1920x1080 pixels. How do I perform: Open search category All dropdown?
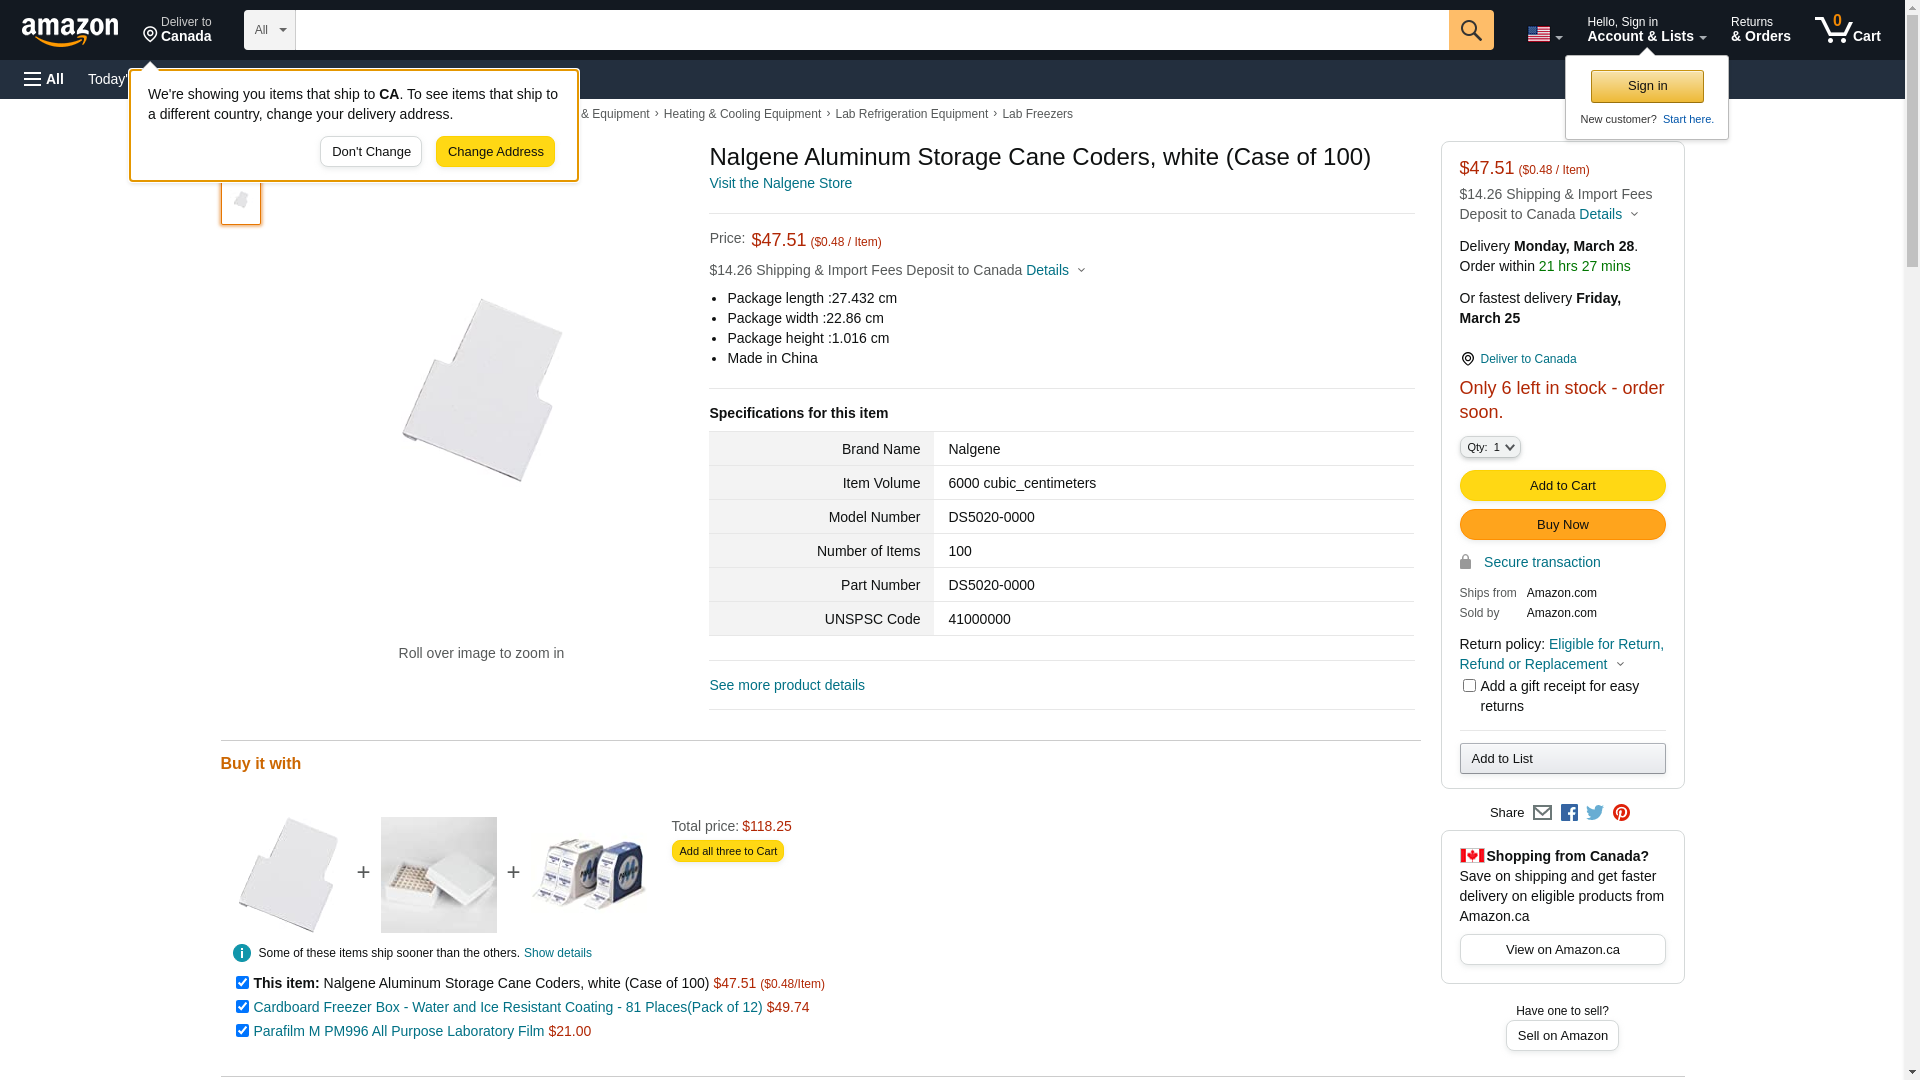270,30
